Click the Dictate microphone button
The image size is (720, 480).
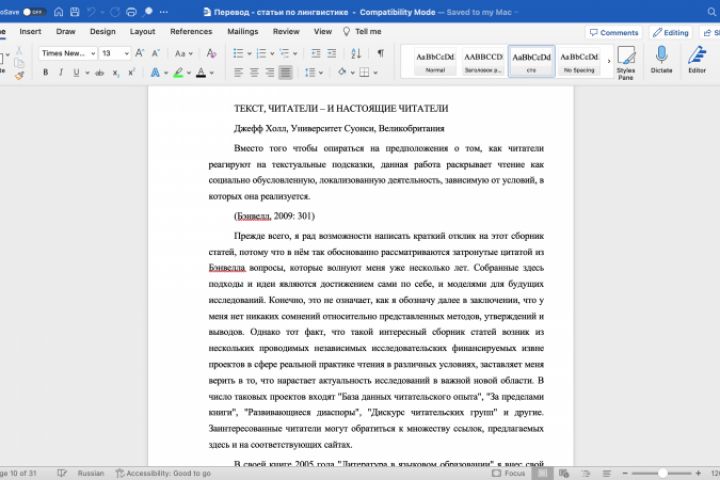coord(661,60)
